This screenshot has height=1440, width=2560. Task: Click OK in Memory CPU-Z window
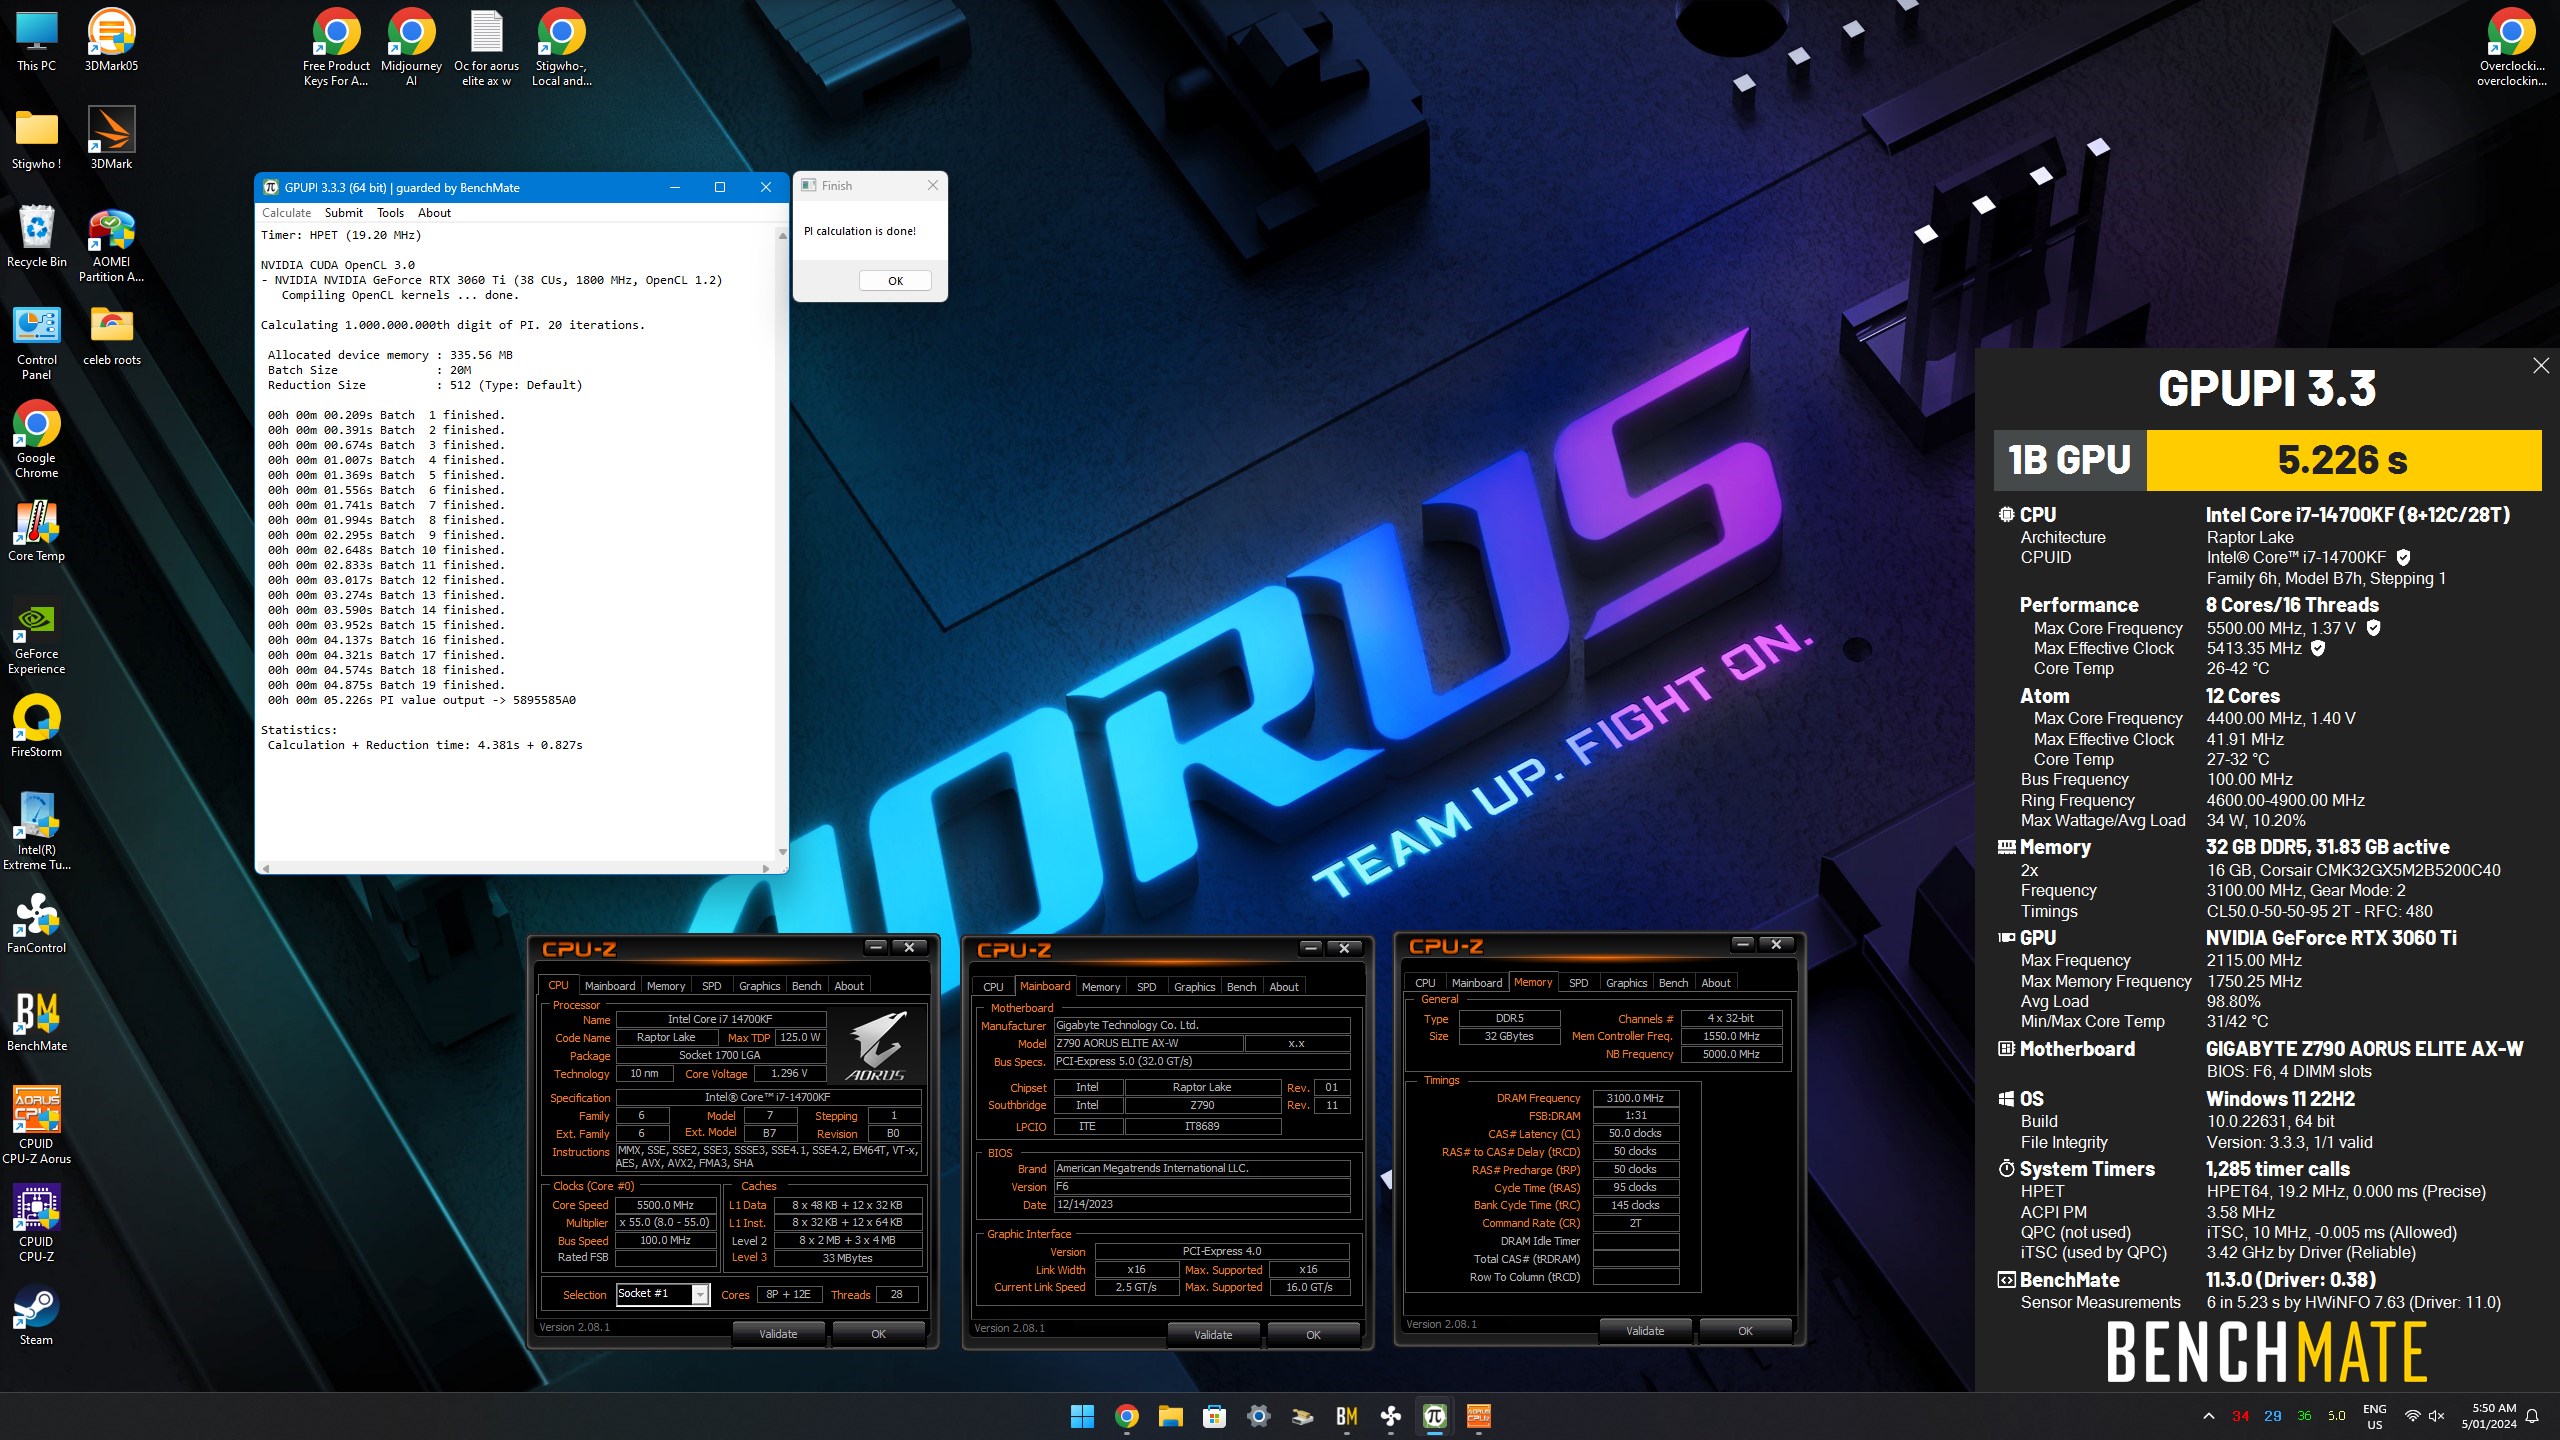1745,1331
